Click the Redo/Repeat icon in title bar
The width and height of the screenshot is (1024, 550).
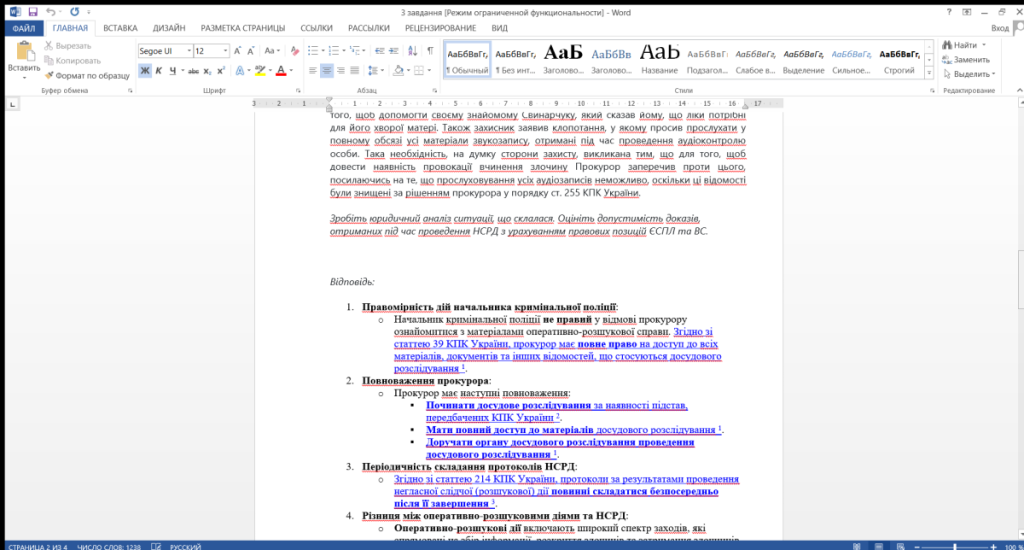(74, 12)
